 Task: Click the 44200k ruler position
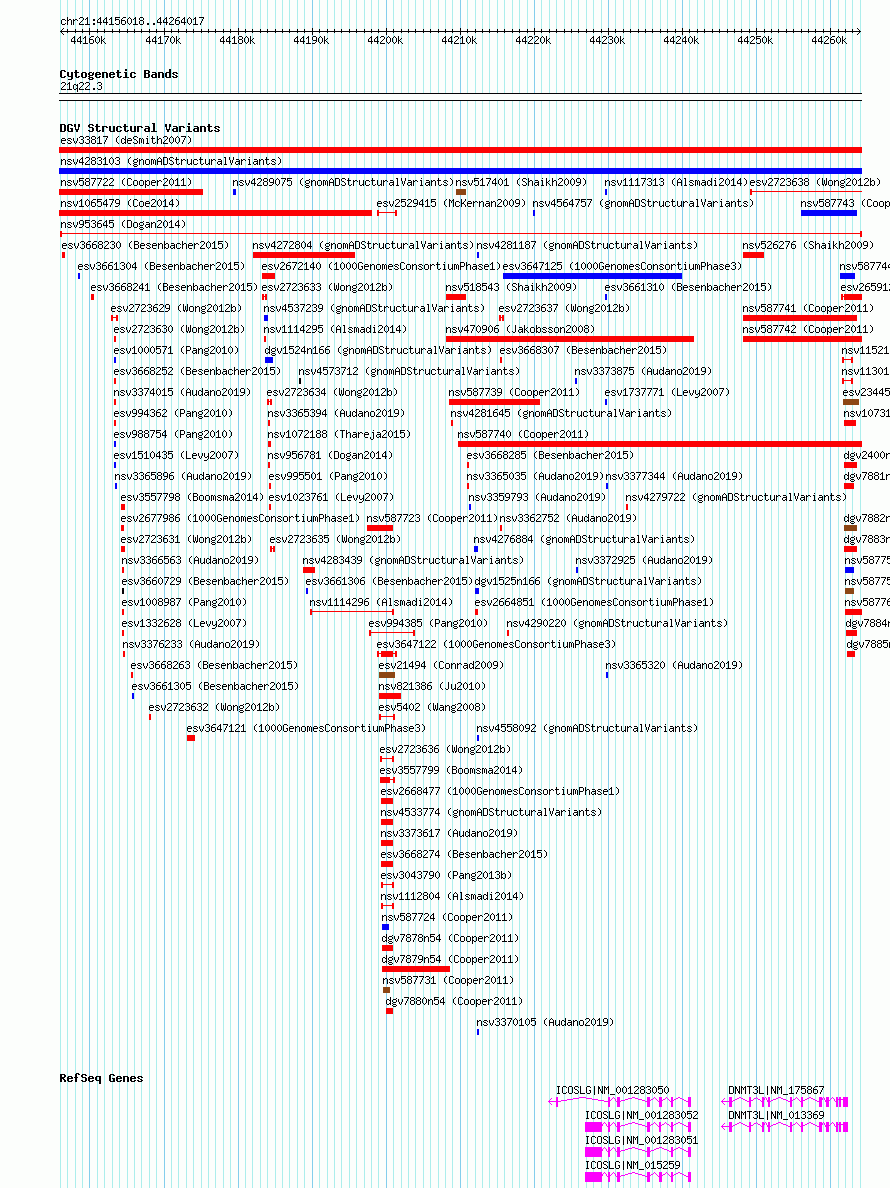[385, 40]
